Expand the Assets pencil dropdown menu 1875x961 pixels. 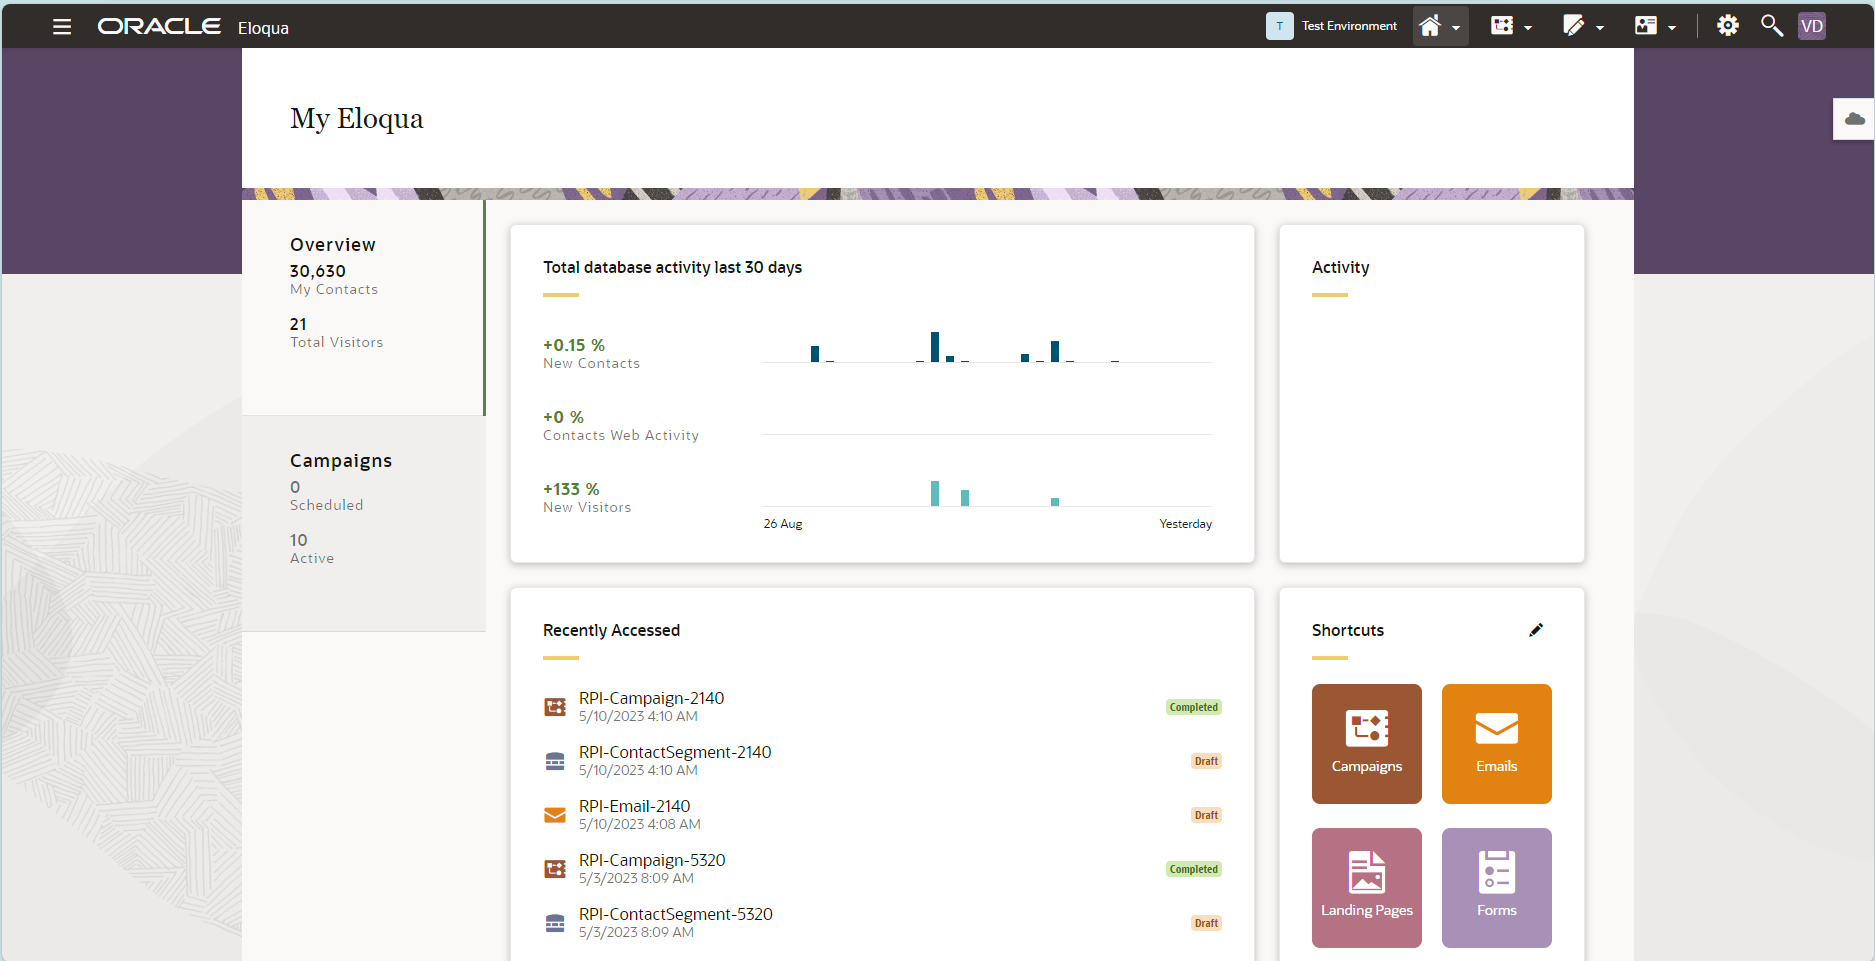[1583, 26]
